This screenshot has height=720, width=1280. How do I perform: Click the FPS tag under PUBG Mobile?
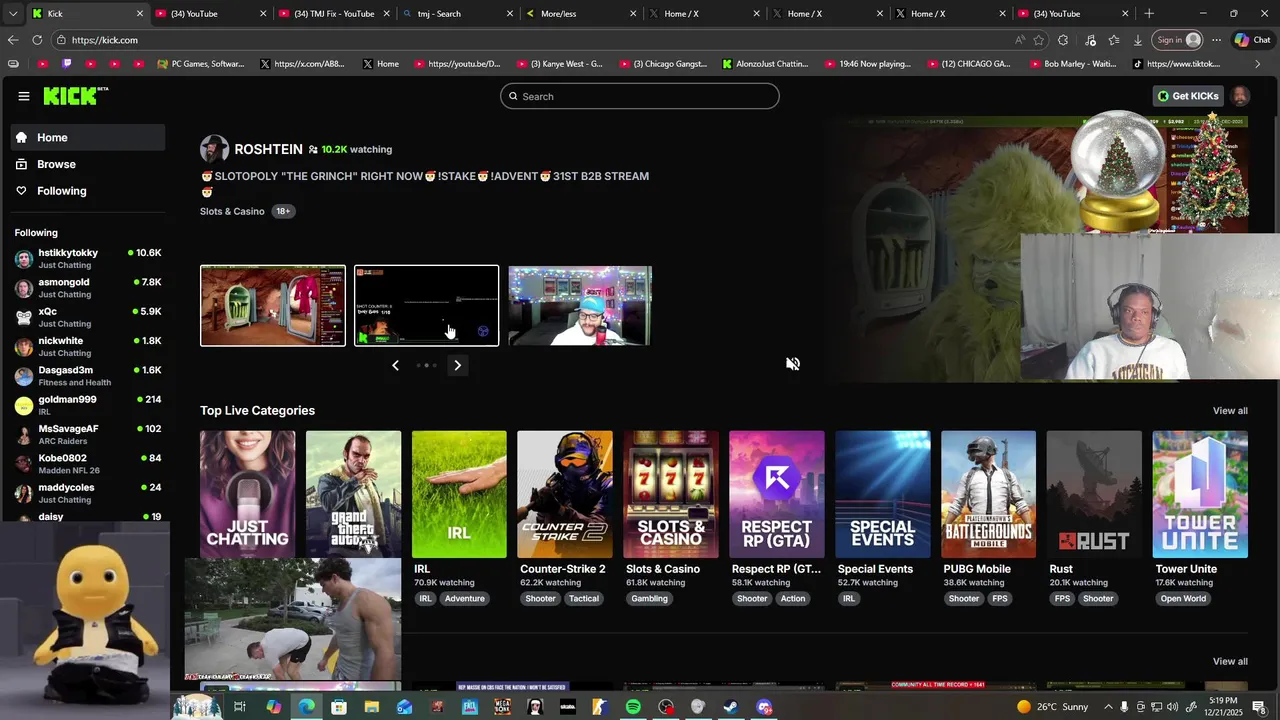[1000, 599]
